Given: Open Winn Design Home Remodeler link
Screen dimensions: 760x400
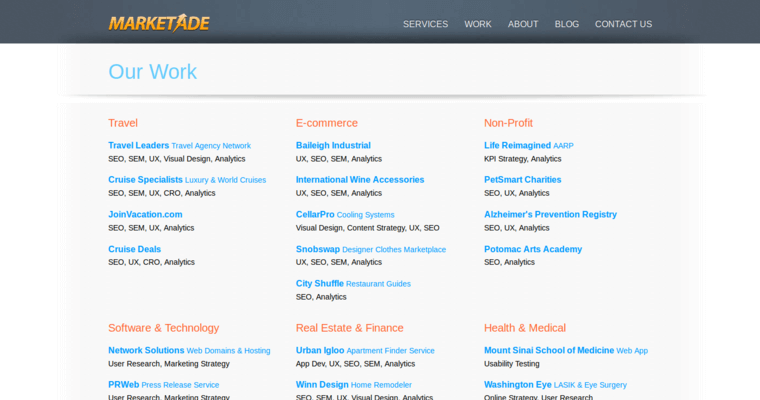Looking at the screenshot, I should [353, 385].
